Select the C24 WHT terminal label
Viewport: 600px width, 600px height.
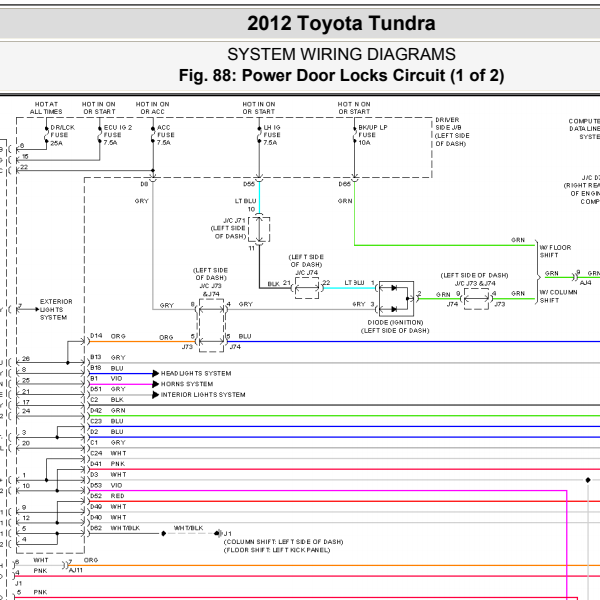pos(108,453)
